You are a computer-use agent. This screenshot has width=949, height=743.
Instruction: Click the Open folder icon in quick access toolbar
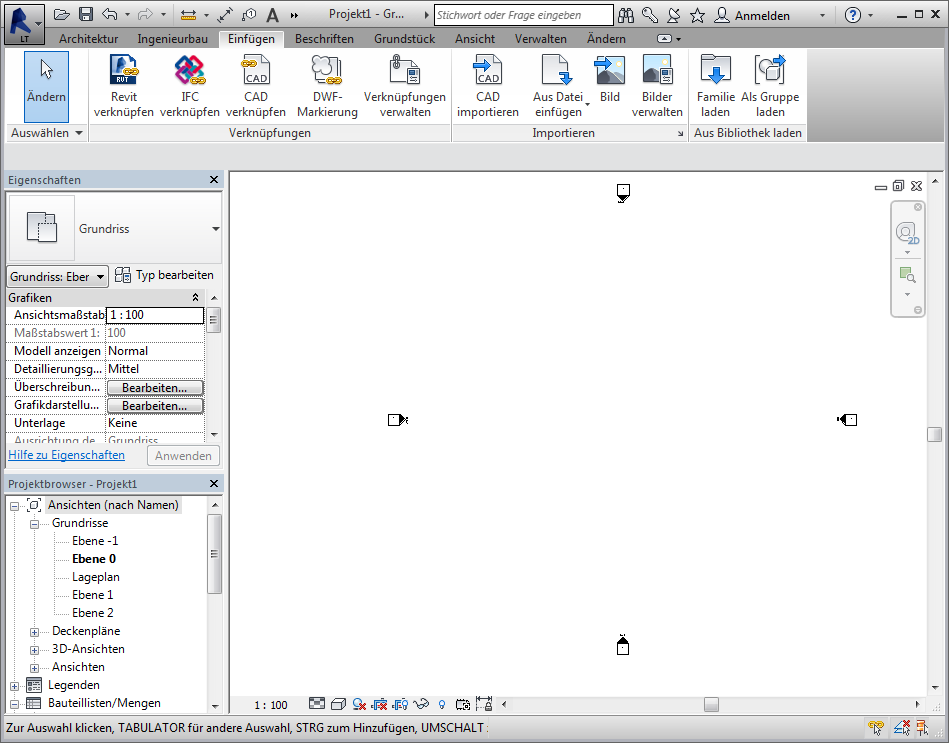61,15
